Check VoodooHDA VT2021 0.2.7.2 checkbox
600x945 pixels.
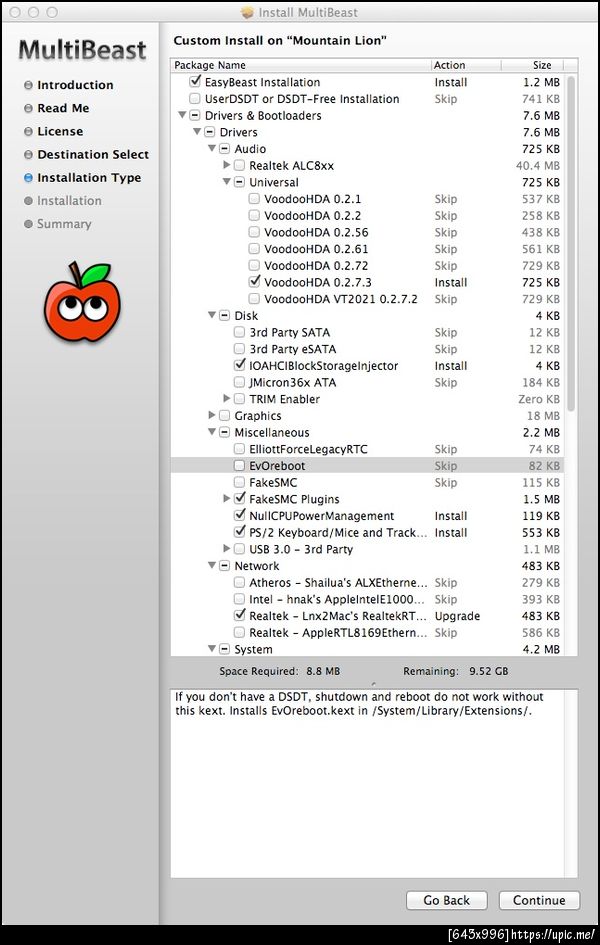[x=254, y=298]
